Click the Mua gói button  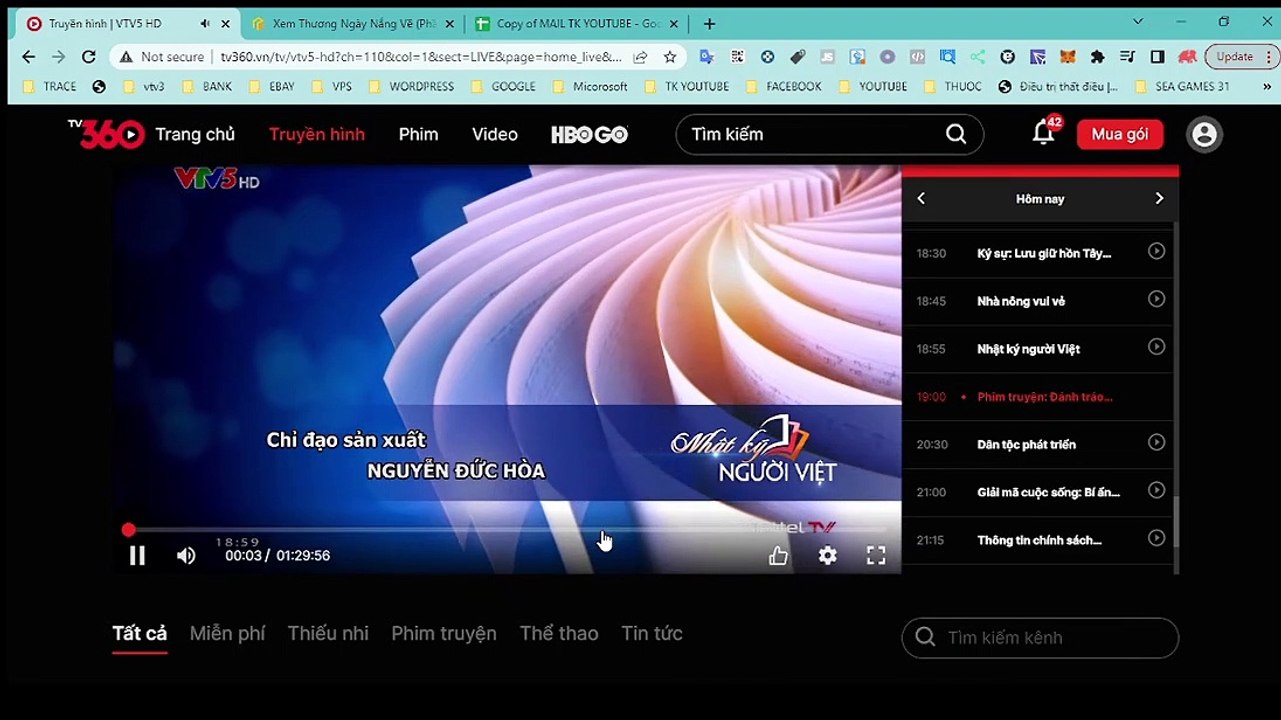tap(1120, 134)
